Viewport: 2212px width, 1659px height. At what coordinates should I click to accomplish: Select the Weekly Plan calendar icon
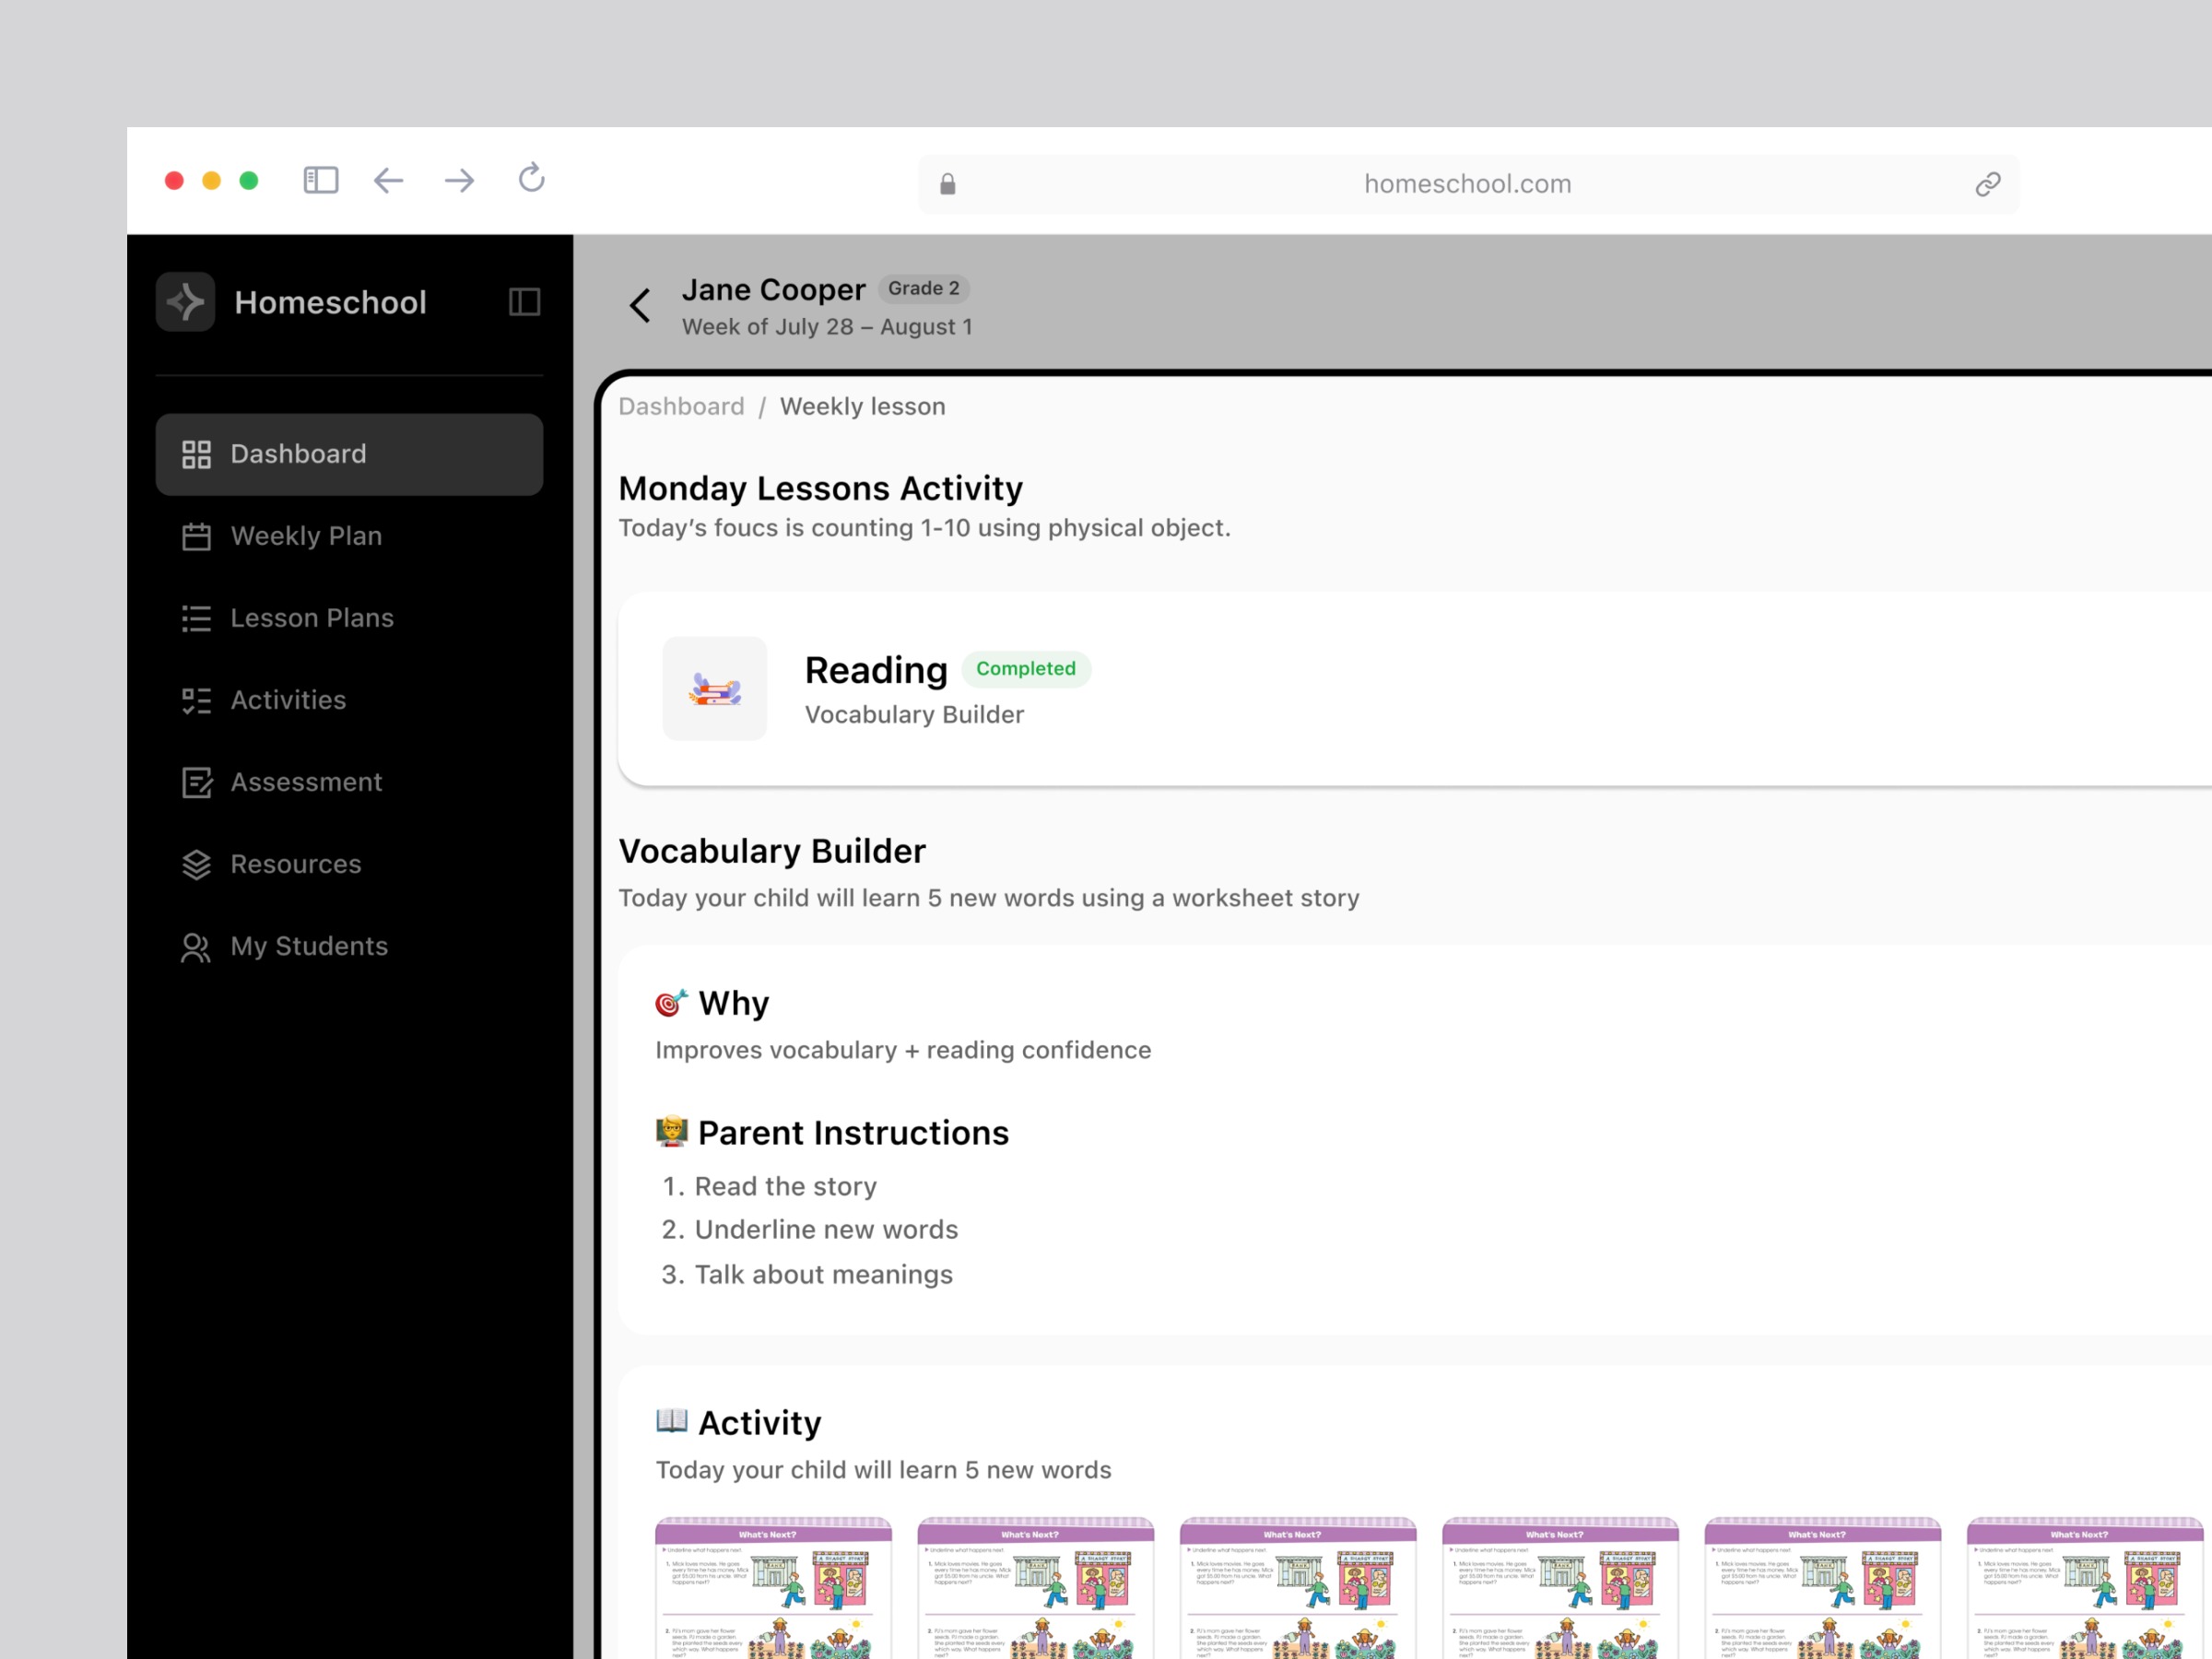(196, 536)
